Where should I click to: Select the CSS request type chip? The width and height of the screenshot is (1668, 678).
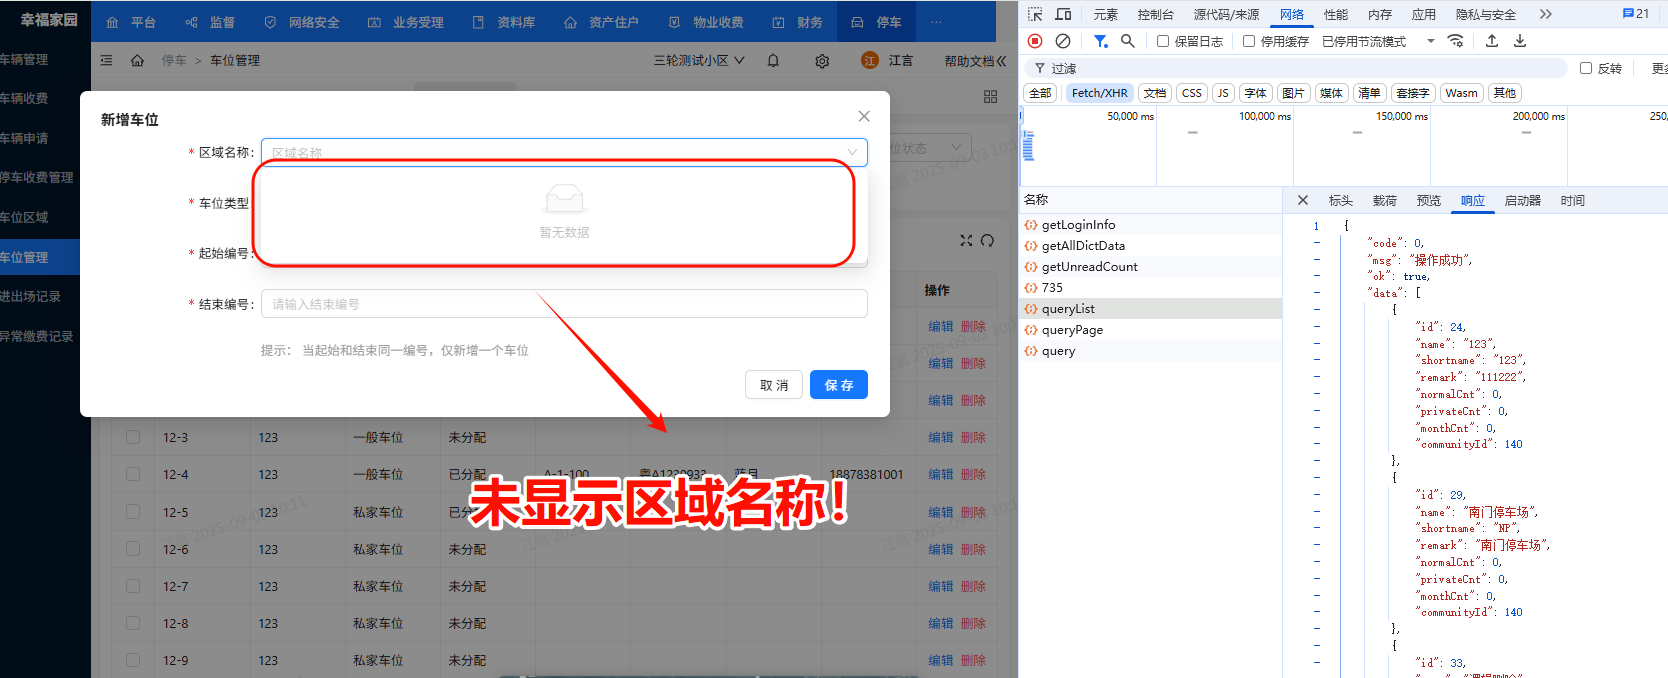(x=1192, y=93)
